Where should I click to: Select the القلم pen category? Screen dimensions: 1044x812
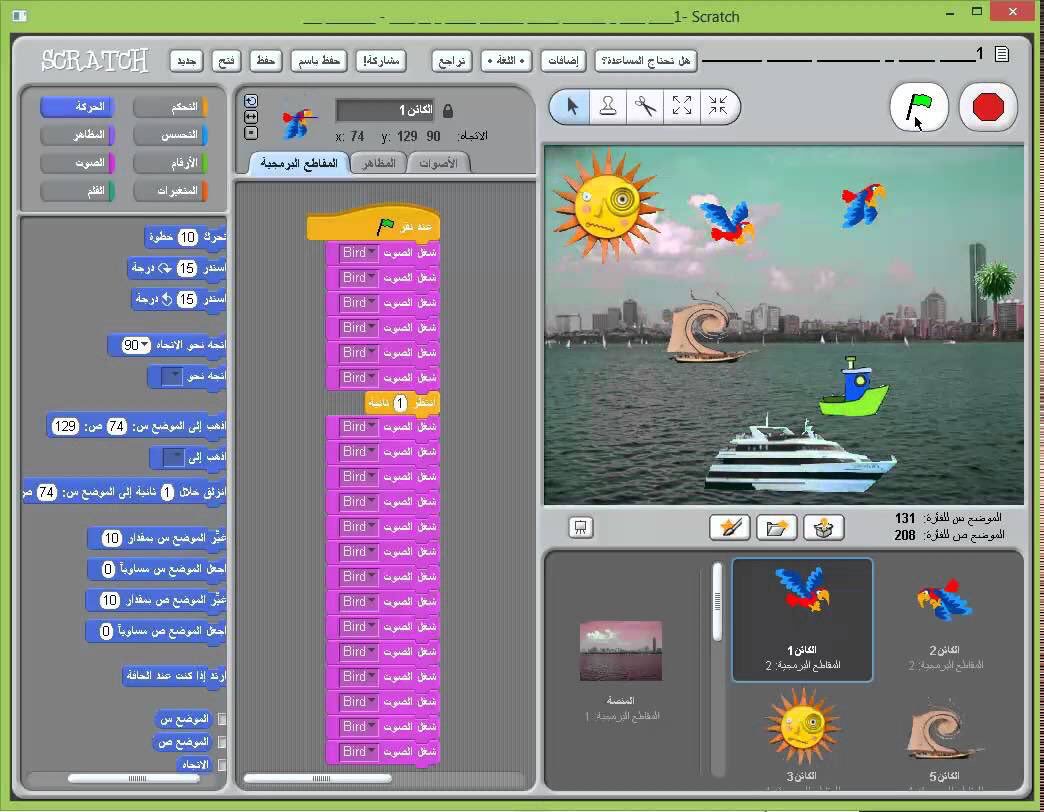coord(77,191)
